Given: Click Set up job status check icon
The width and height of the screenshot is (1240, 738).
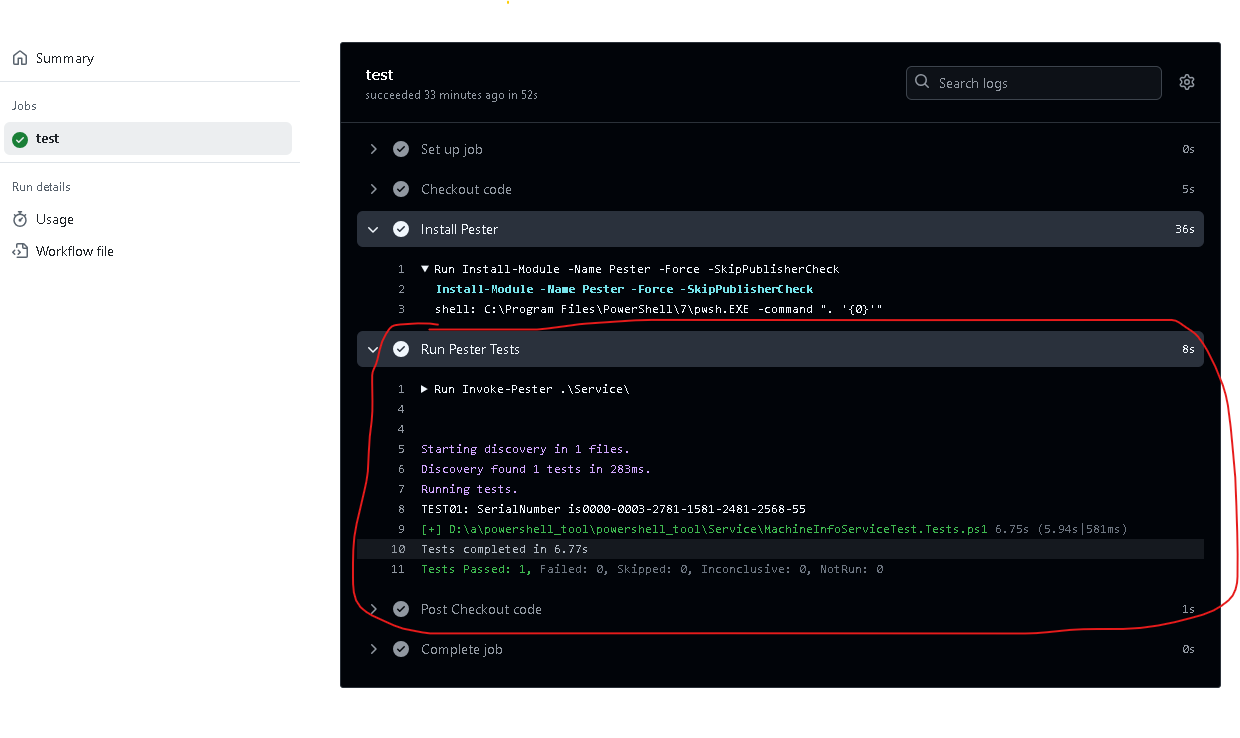Looking at the screenshot, I should pos(401,149).
